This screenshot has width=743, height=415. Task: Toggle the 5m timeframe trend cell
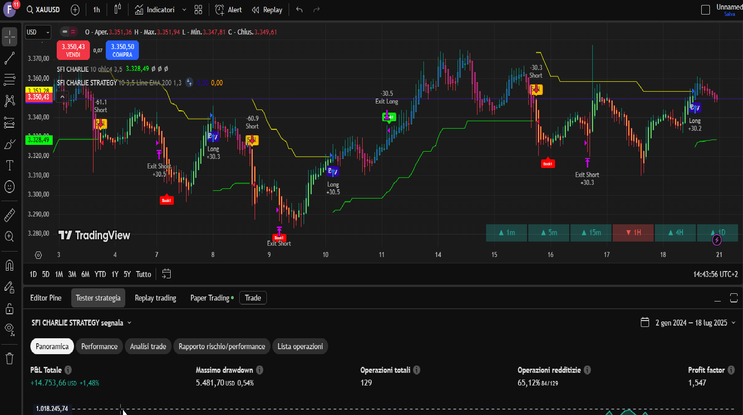click(x=548, y=233)
